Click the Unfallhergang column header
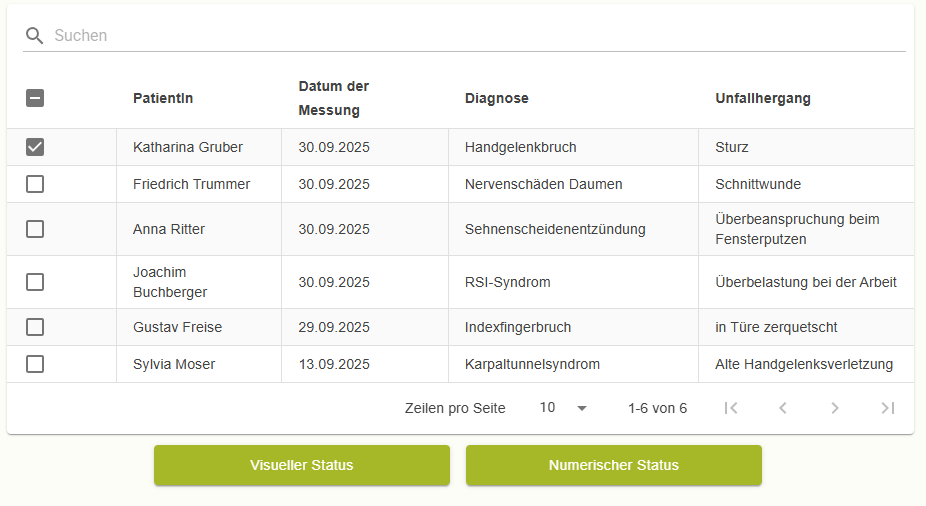Screen dimensions: 926x506 tap(763, 98)
